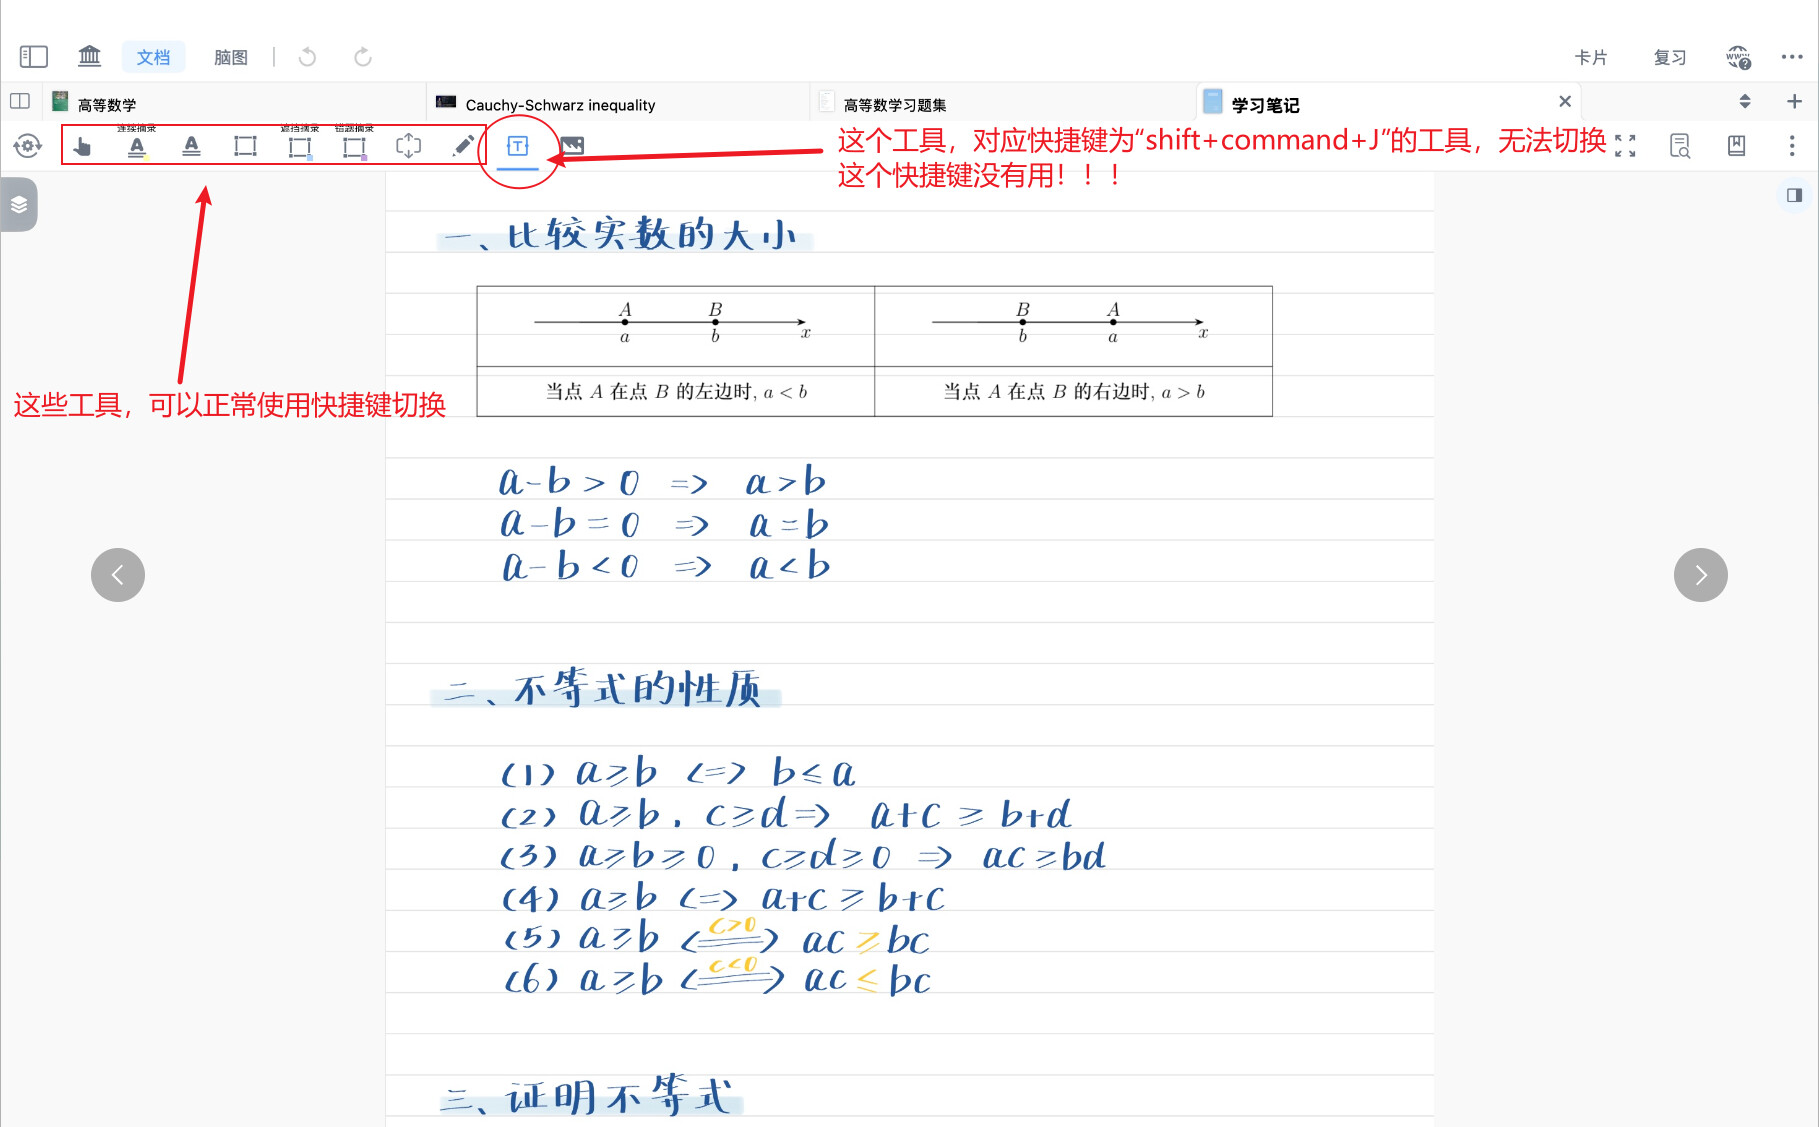Expand the tab list up-down arrows
This screenshot has height=1127, width=1819.
coord(1745,101)
